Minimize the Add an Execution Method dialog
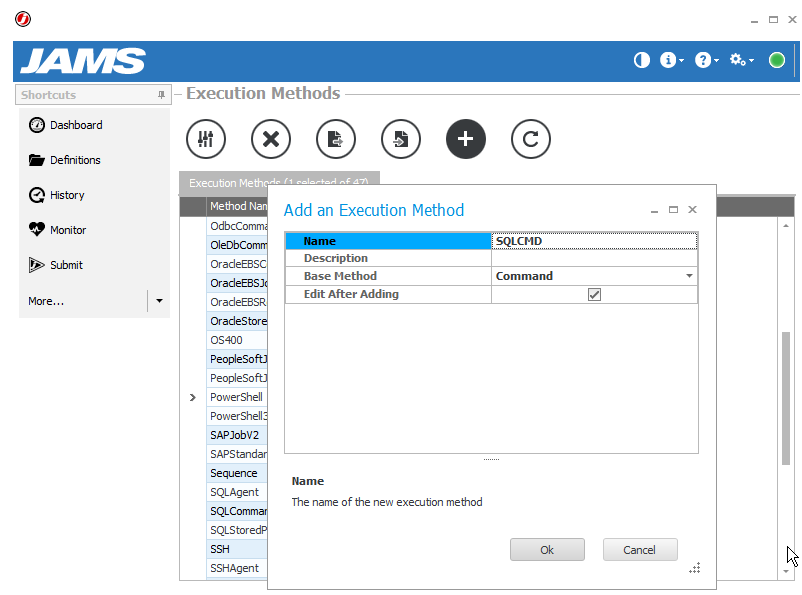 tap(654, 211)
